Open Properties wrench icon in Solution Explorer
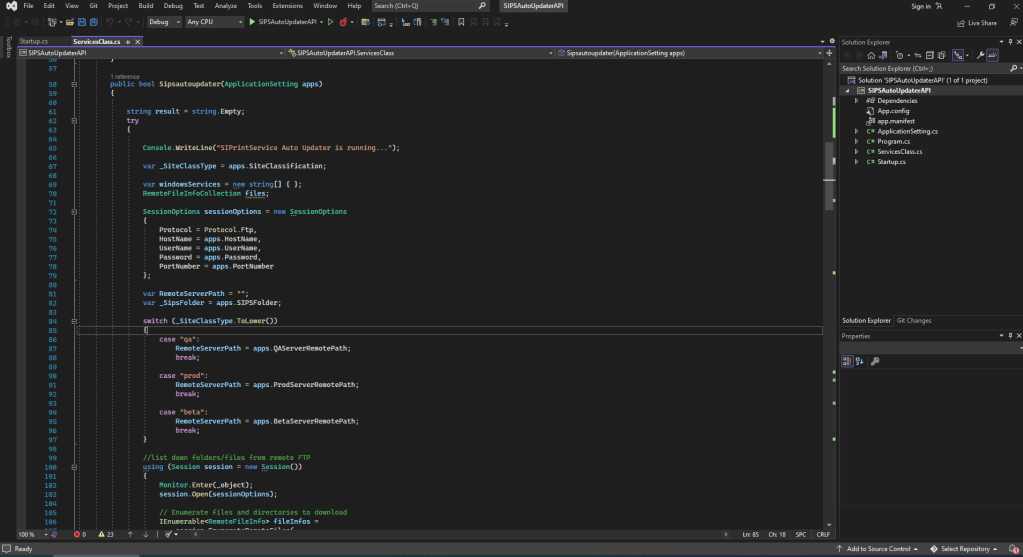The image size is (1023, 557). 980,55
